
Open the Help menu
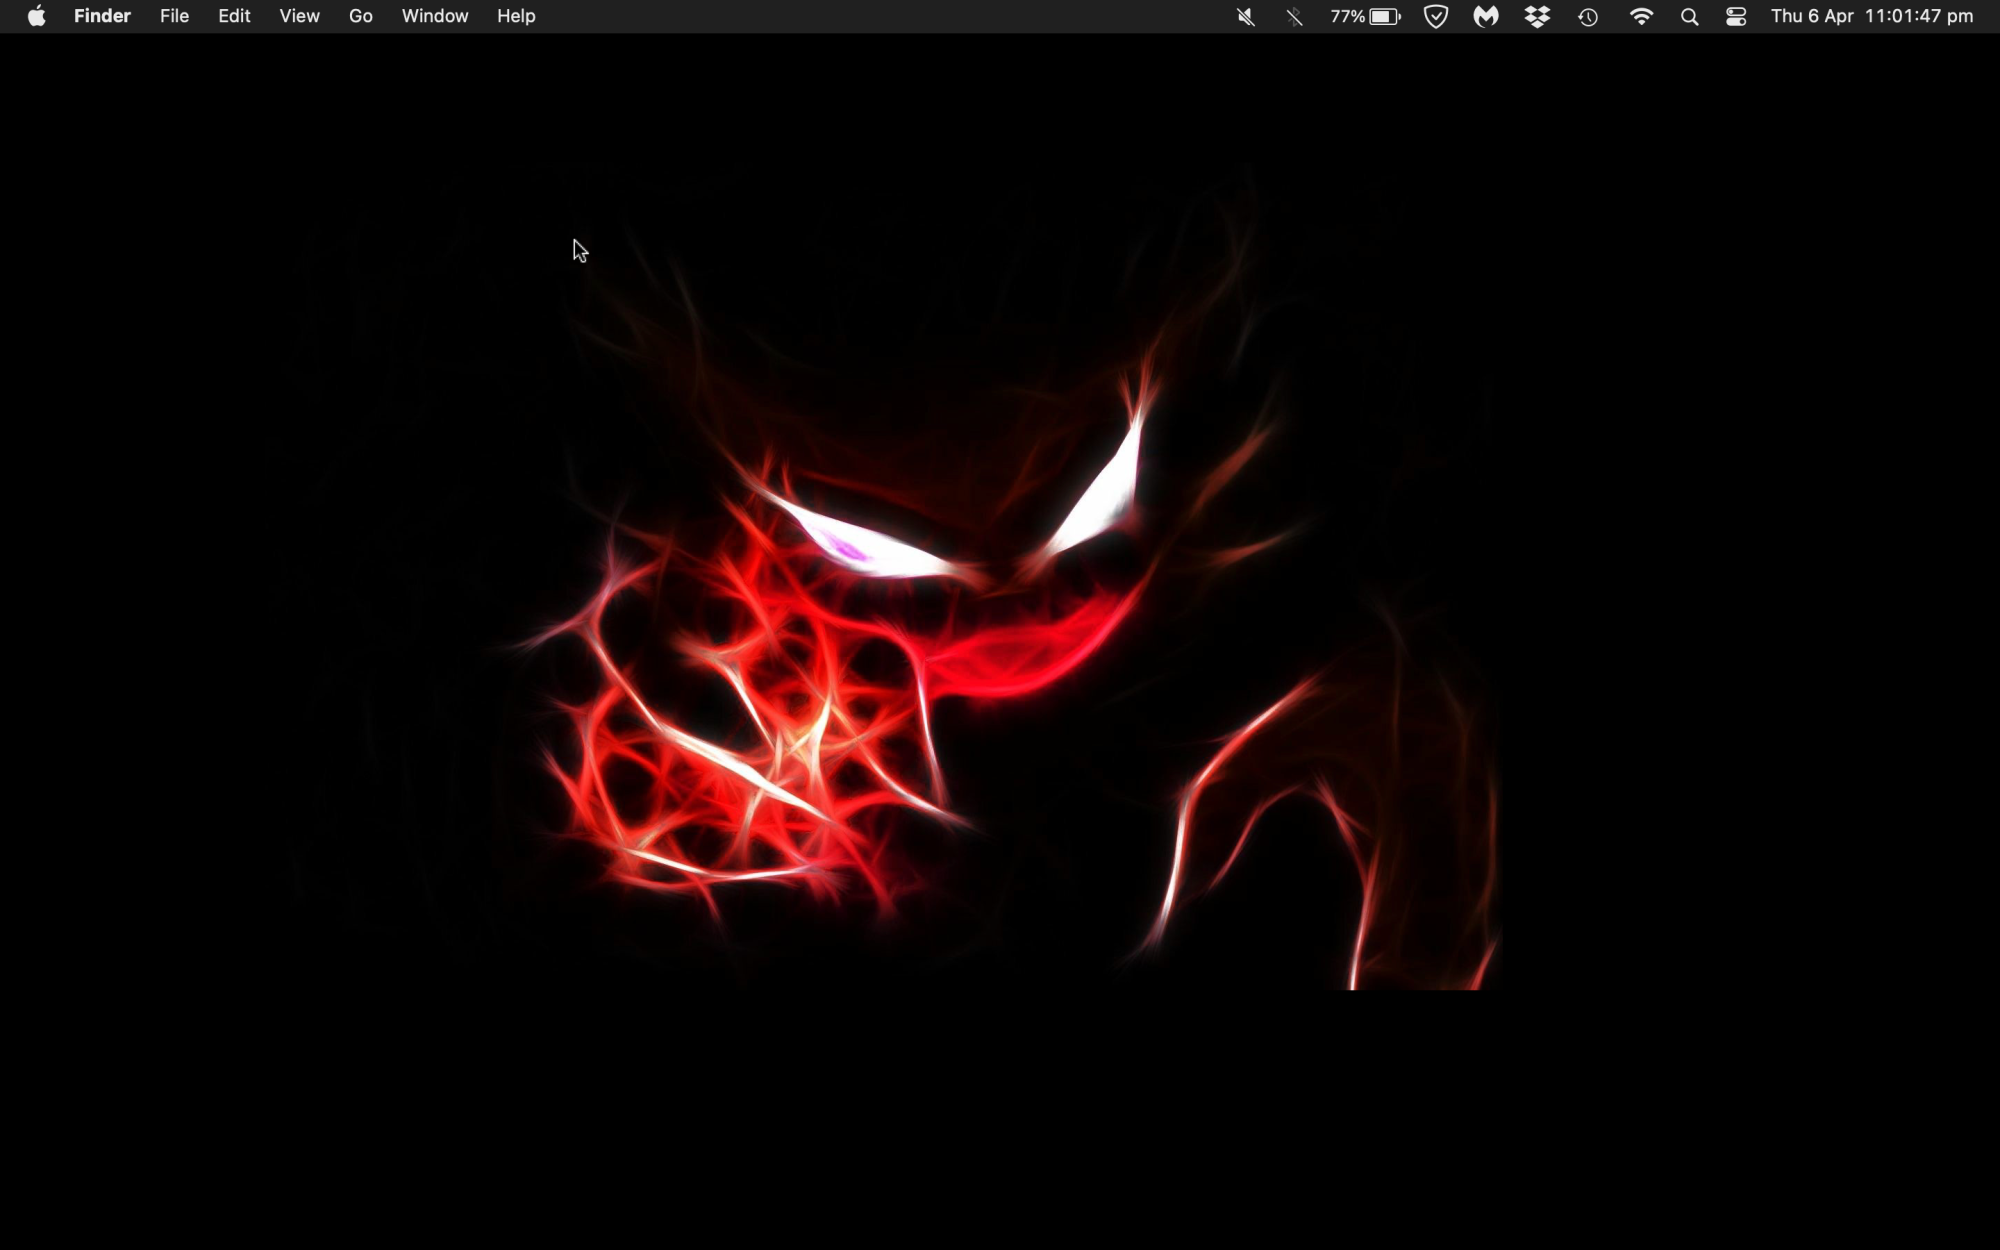[516, 16]
